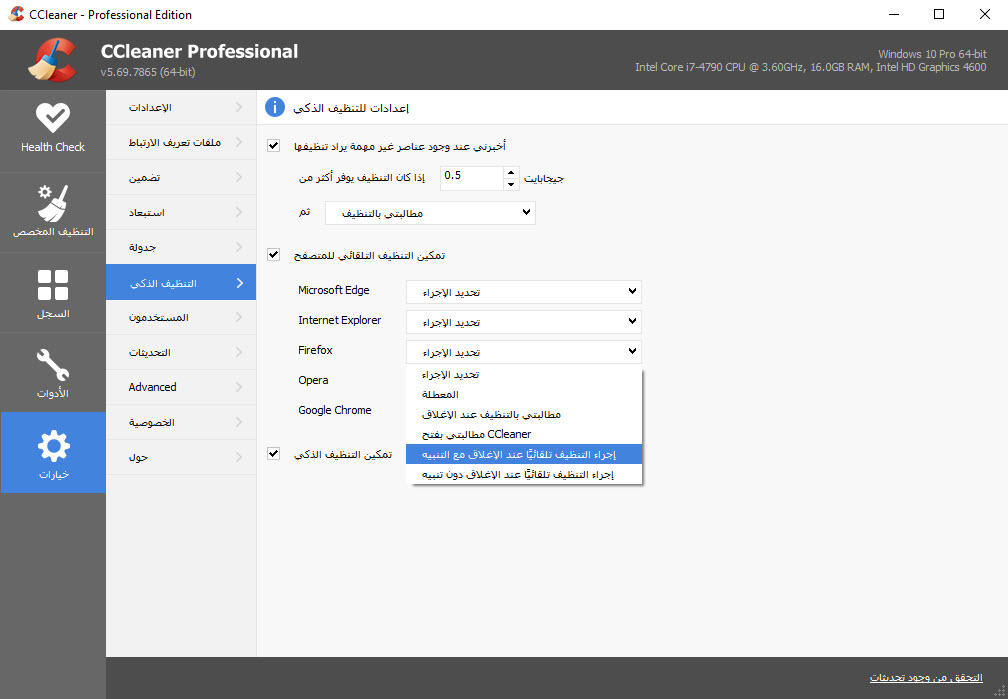Open the الإعدادات settings tab
The image size is (1008, 699).
[x=181, y=107]
